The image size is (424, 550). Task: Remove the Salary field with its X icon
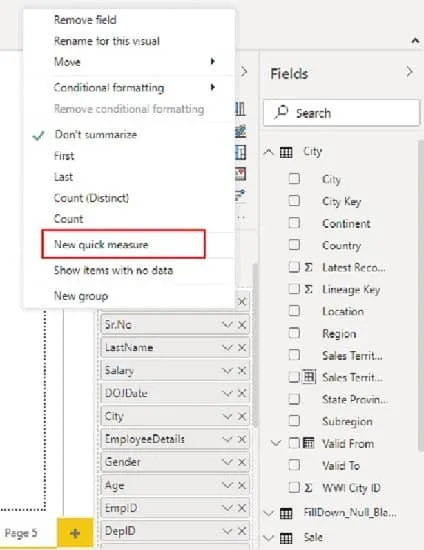pyautogui.click(x=242, y=371)
